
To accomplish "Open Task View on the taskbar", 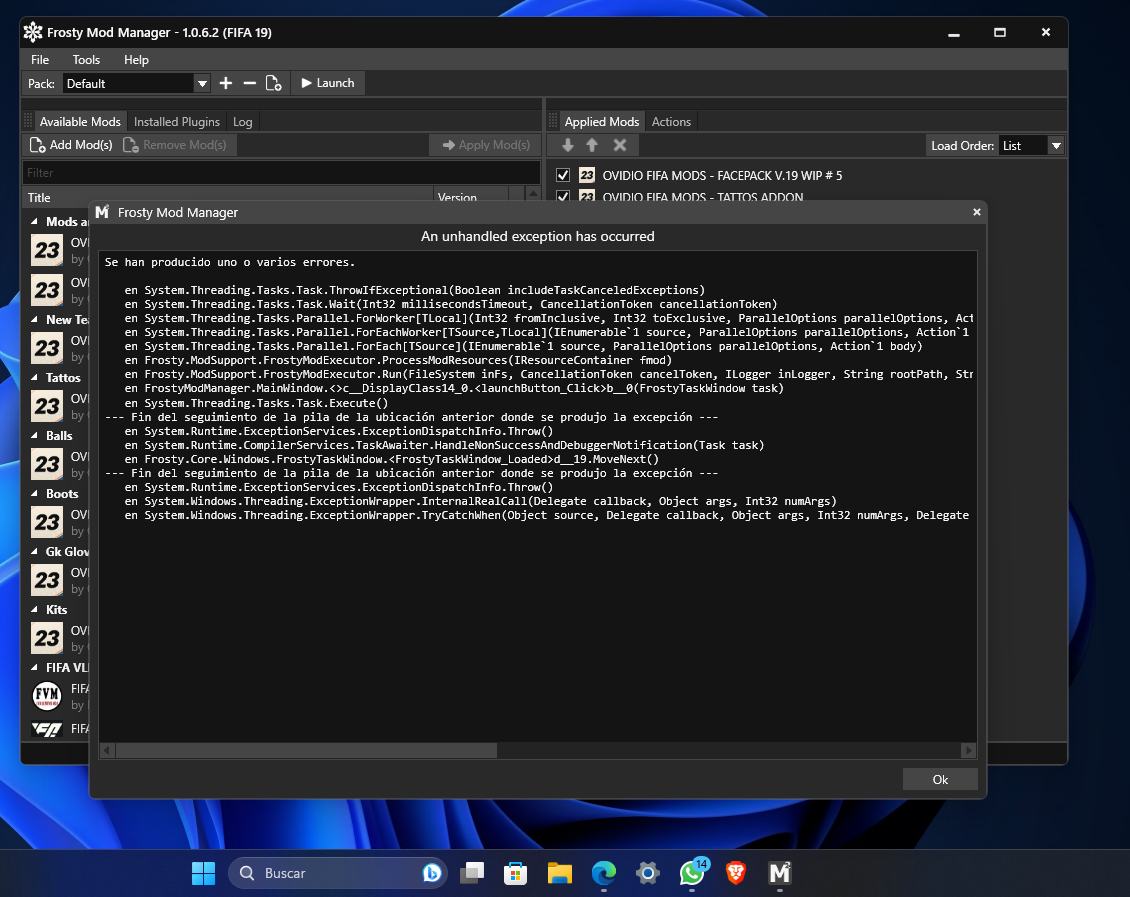I will click(472, 873).
